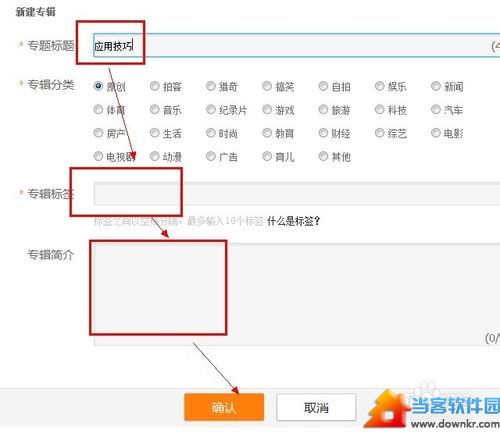Open the 什么是标签? help link
This screenshot has width=500, height=434.
point(293,221)
